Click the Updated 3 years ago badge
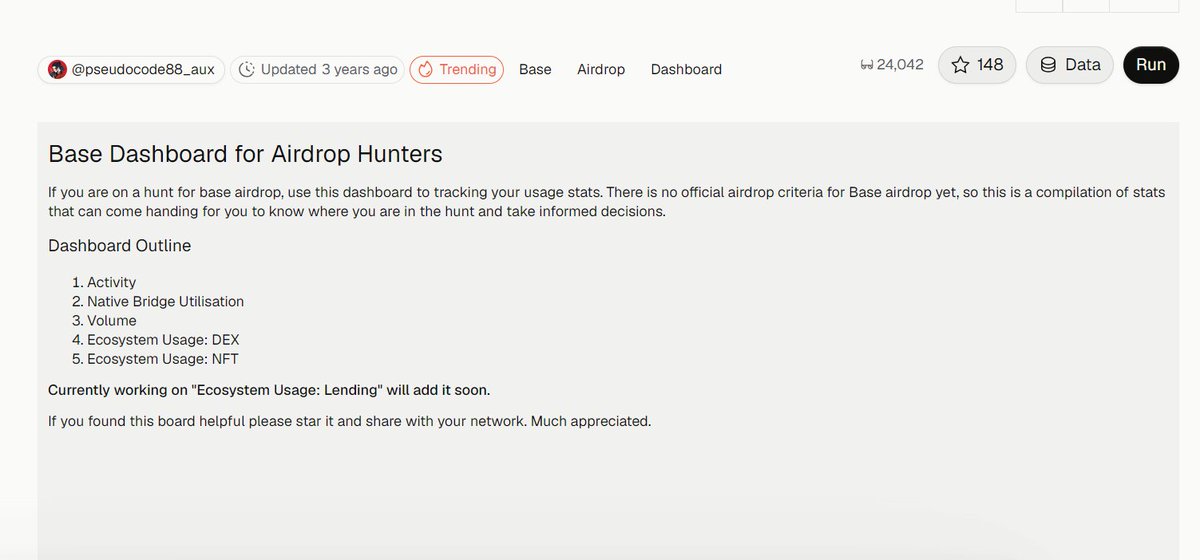Screen dimensions: 1200x560 [317, 69]
